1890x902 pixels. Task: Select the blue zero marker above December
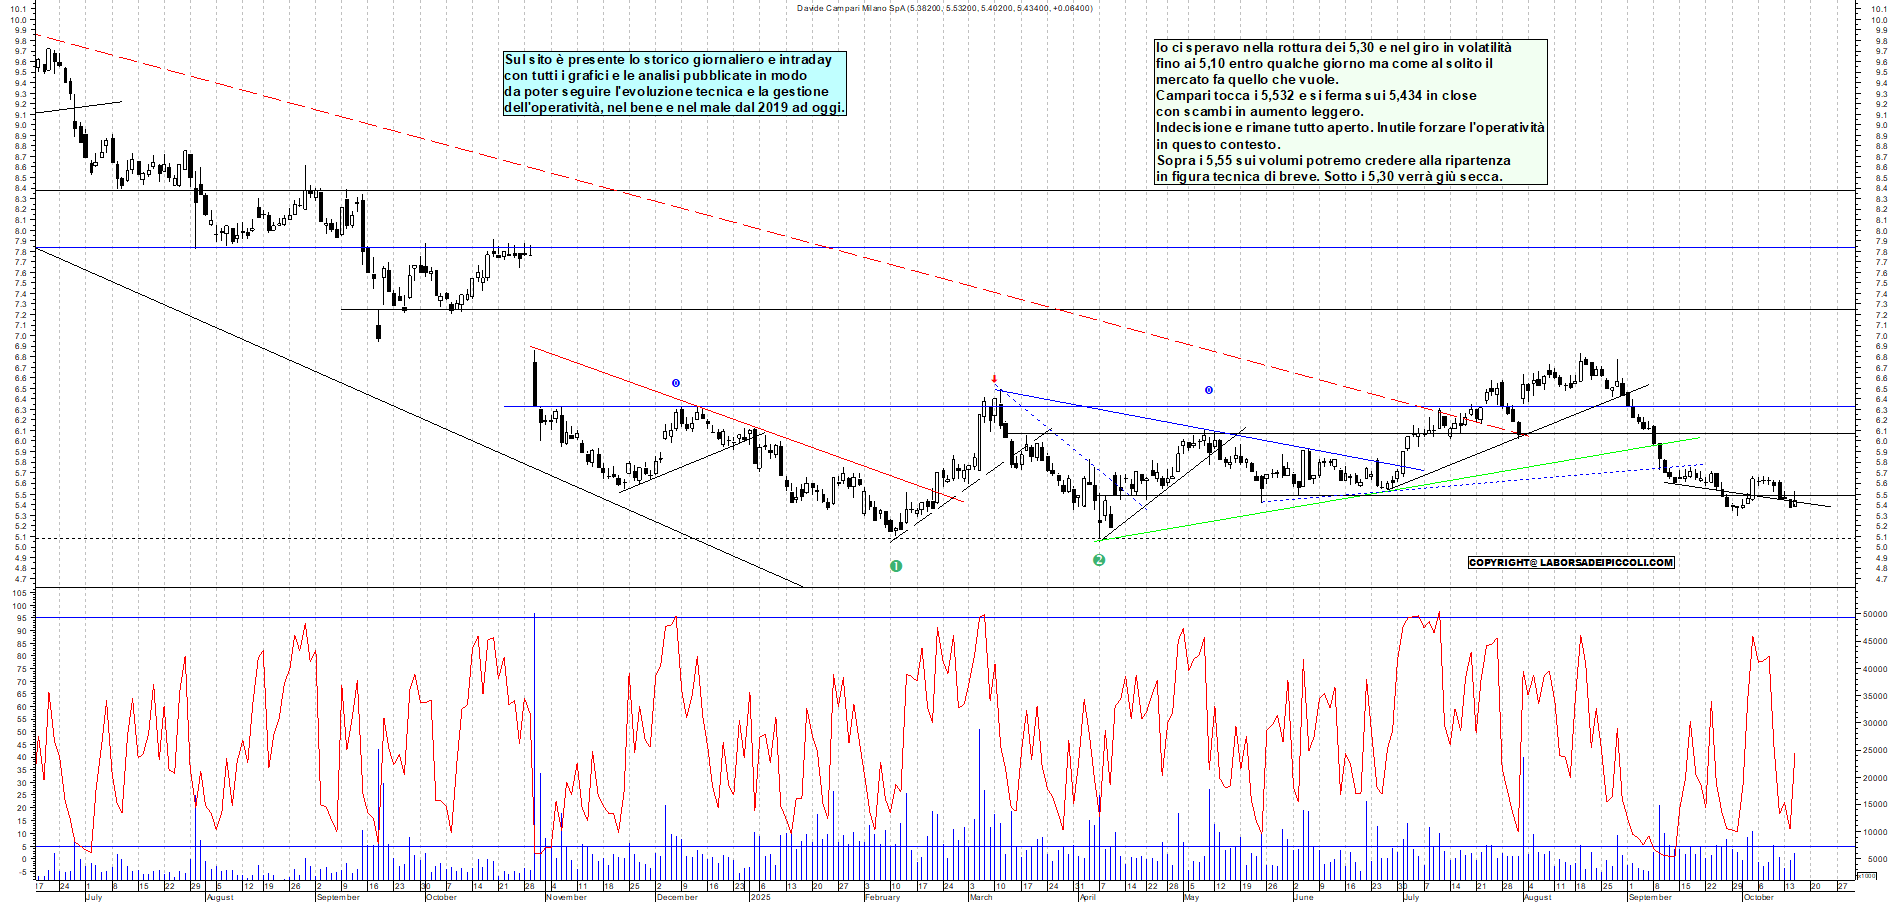click(x=676, y=383)
